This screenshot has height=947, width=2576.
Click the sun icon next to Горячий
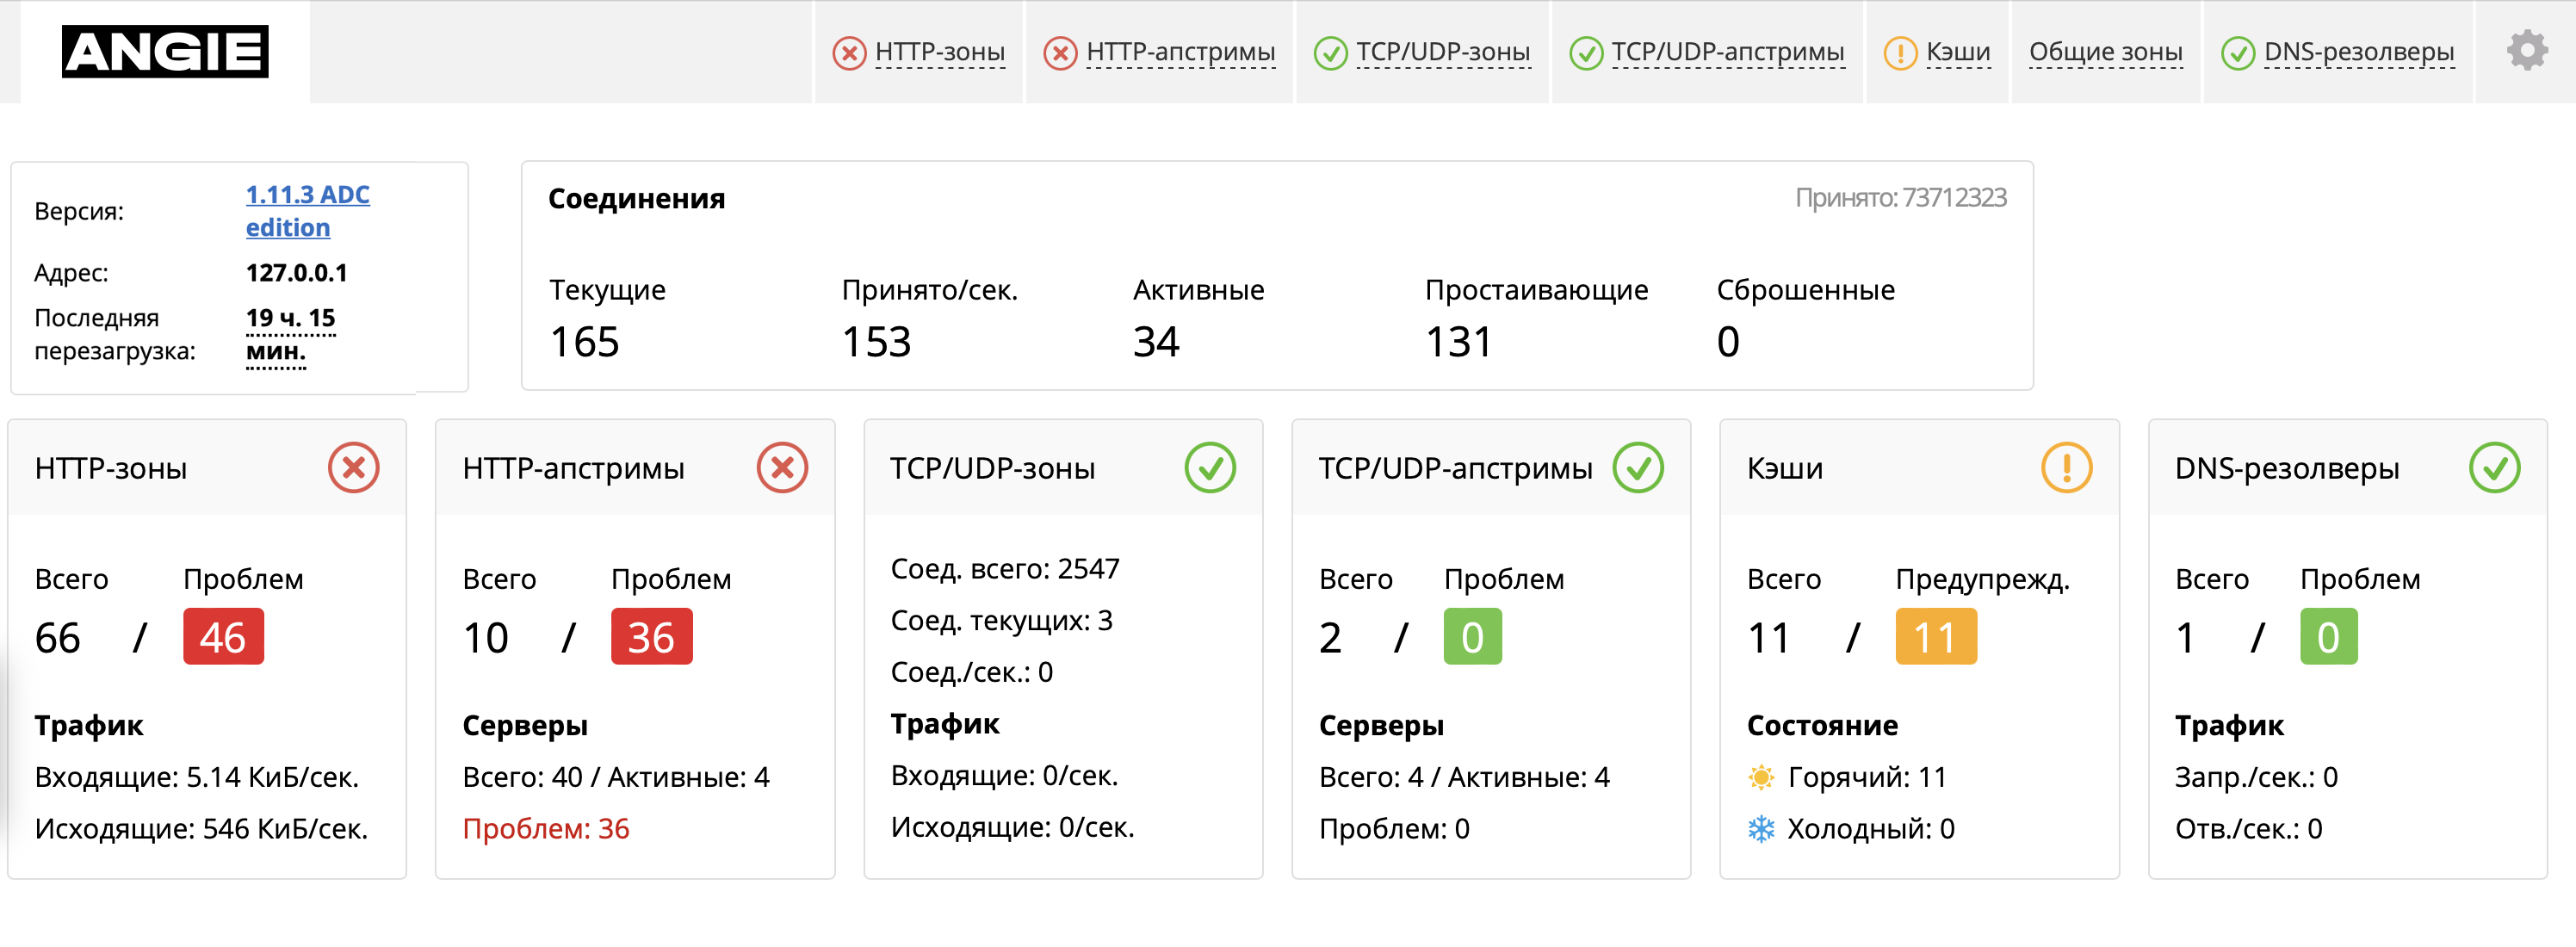(x=1761, y=777)
